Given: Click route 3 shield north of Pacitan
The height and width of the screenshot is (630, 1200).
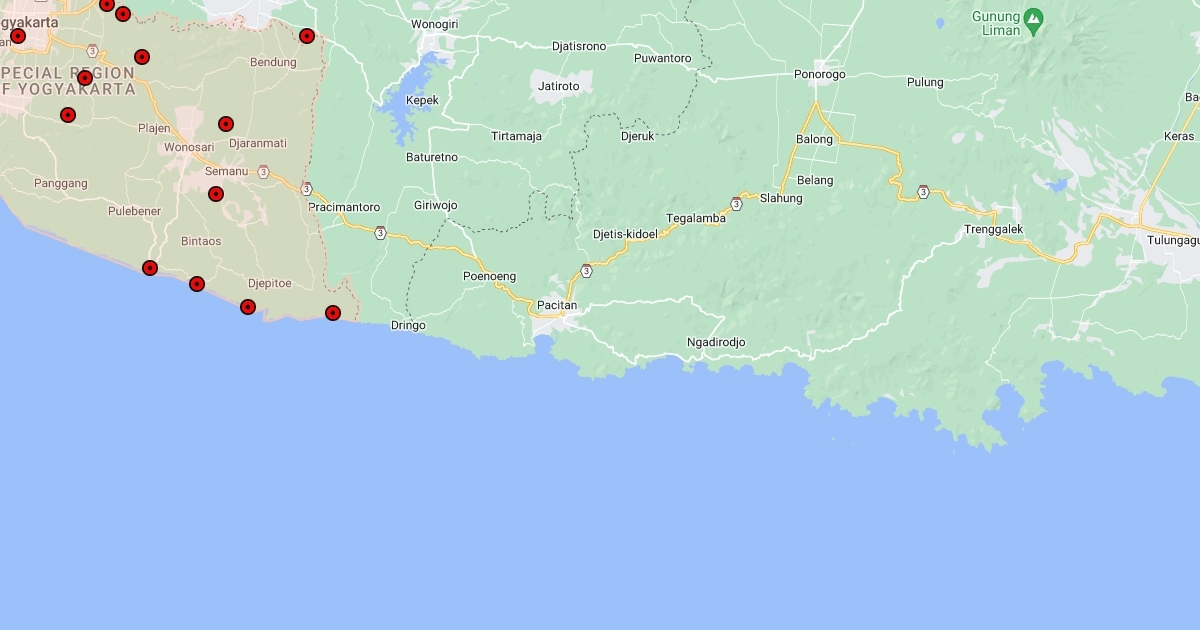Looking at the screenshot, I should (586, 271).
